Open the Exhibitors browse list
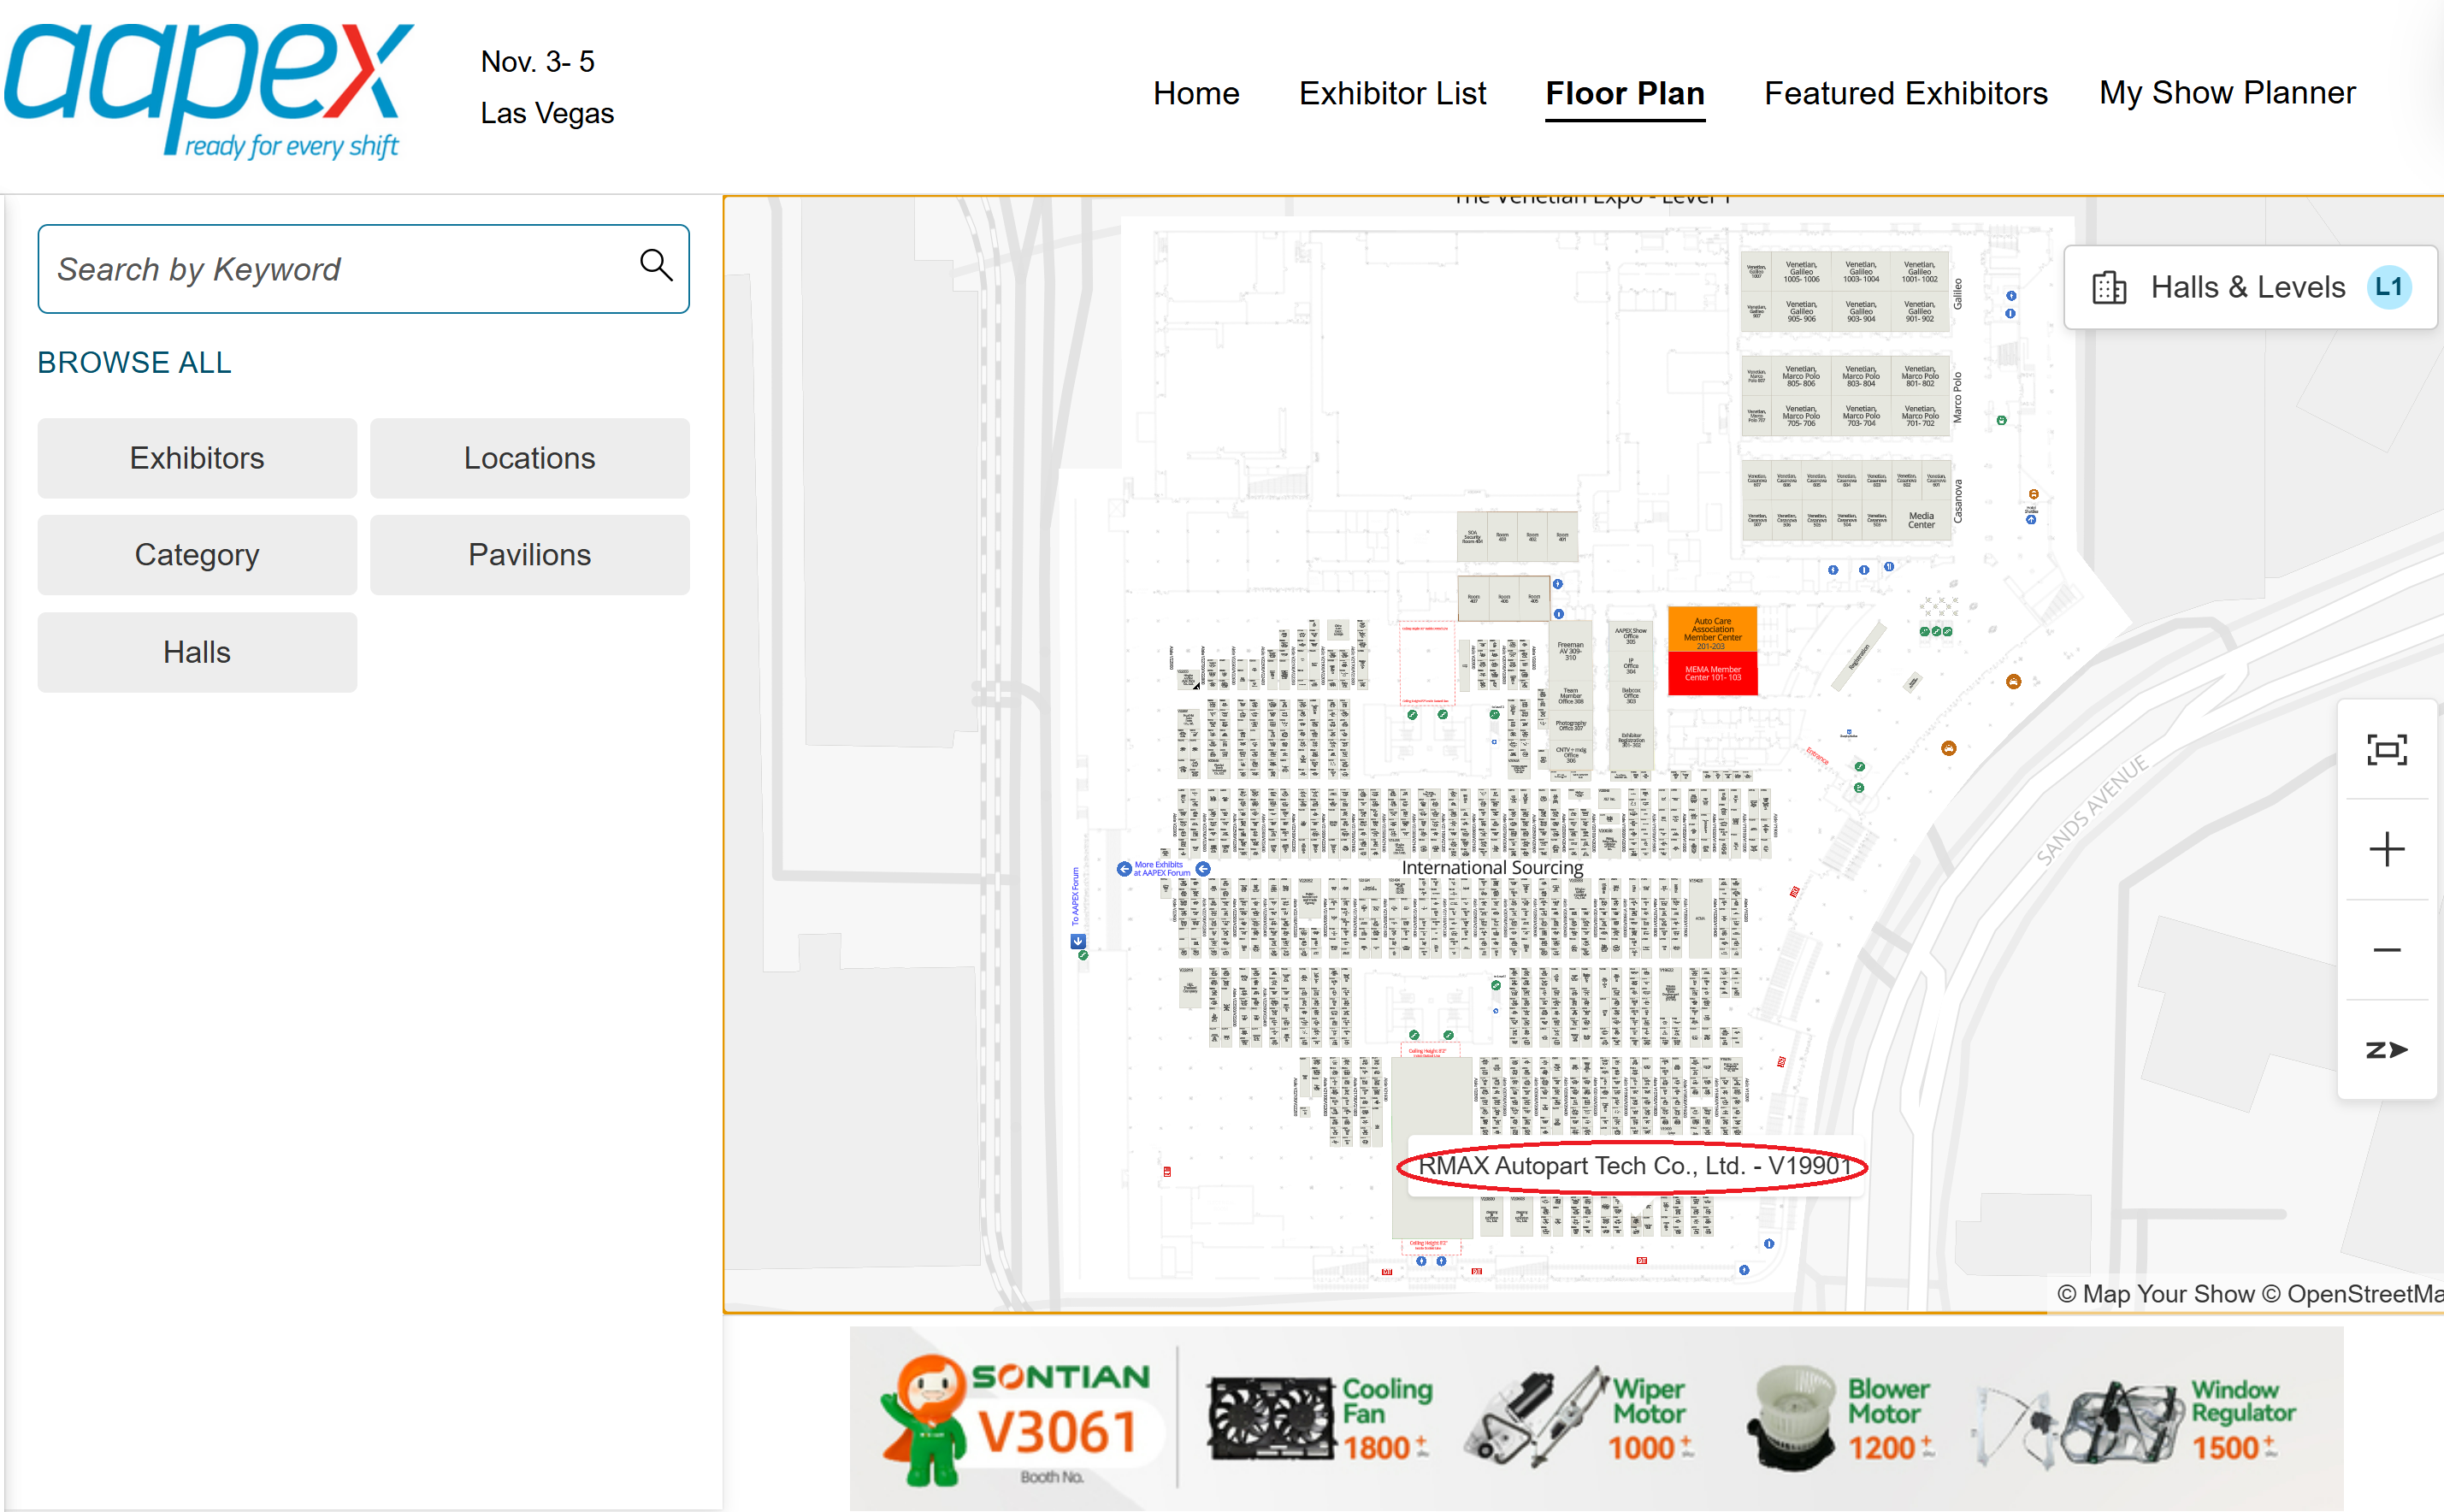The width and height of the screenshot is (2444, 1512). [197, 458]
